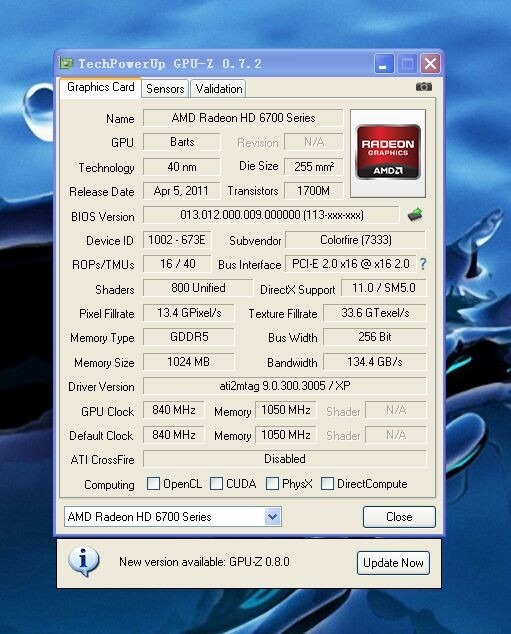Click the ROPs/TMUs value 16 / 40
511x634 pixels.
(177, 264)
